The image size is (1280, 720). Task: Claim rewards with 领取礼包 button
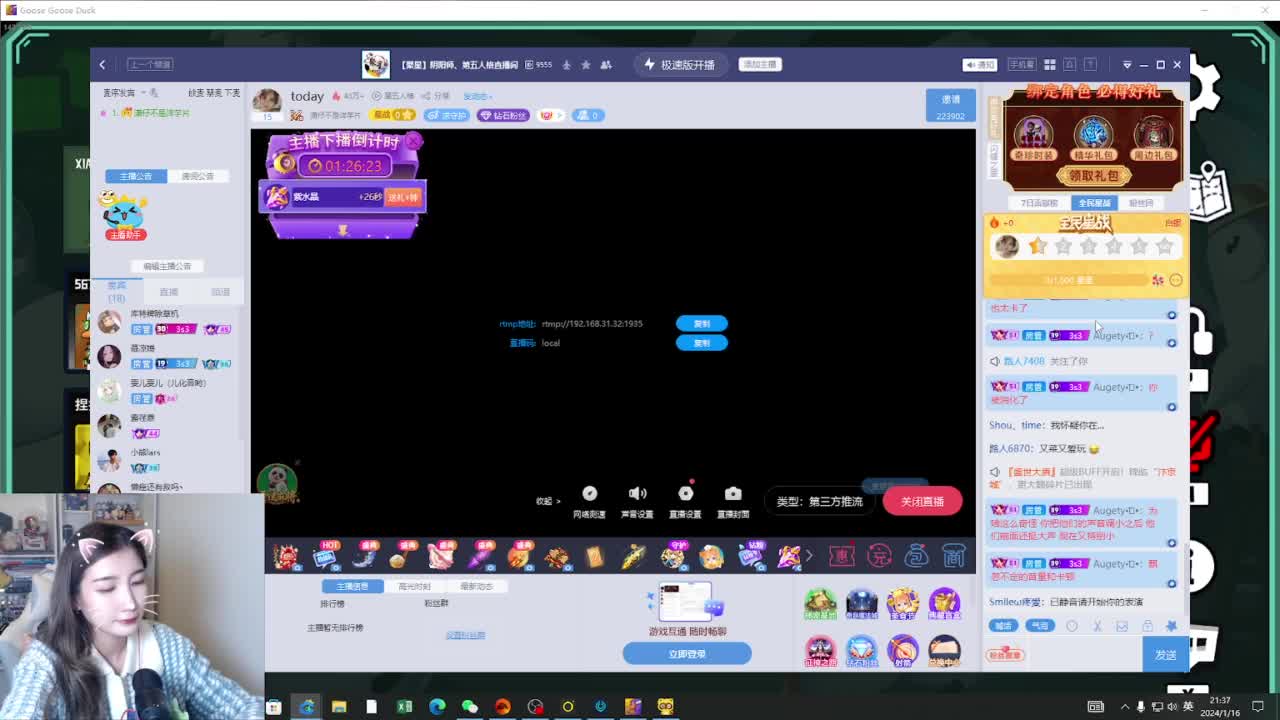pyautogui.click(x=1093, y=176)
